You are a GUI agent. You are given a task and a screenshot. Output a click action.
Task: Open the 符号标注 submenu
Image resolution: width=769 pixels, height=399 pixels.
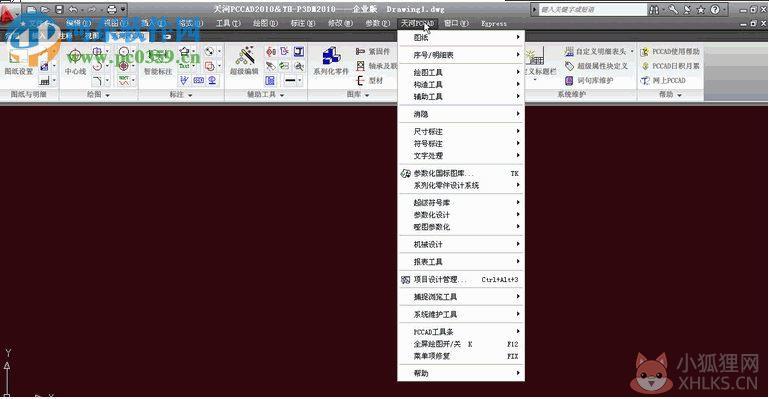click(461, 144)
